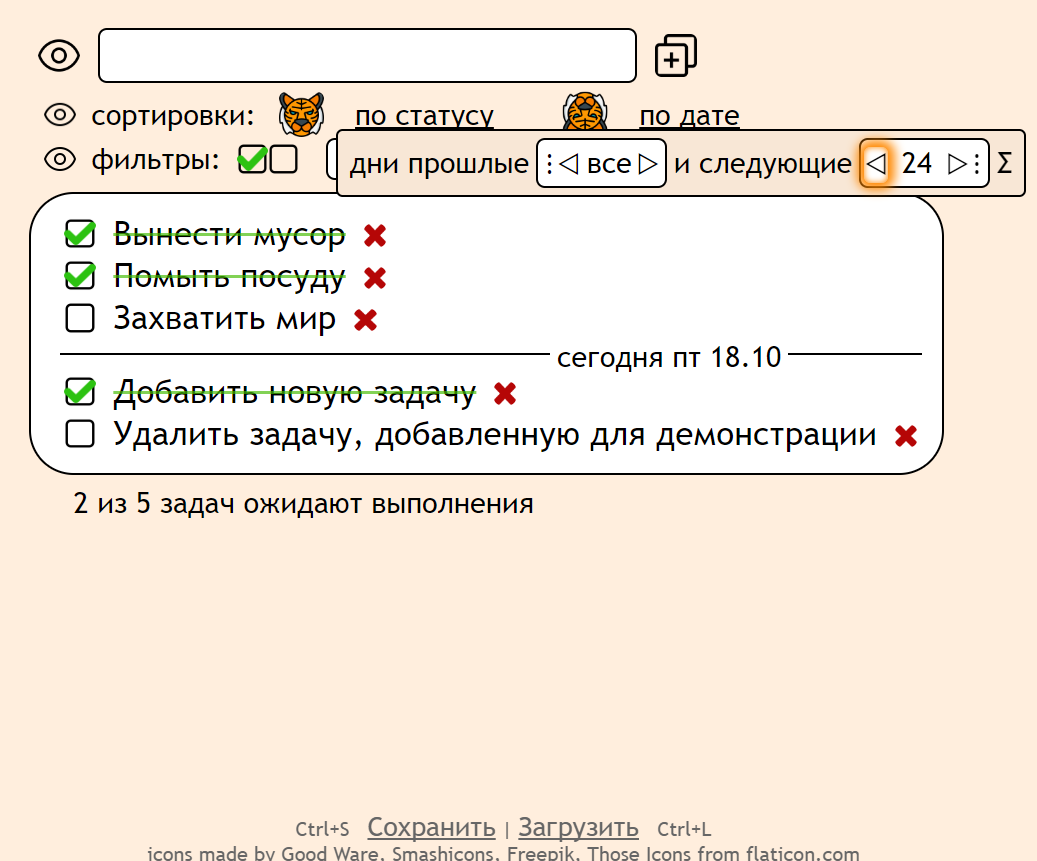The width and height of the screenshot is (1037, 861).
Task: Click the Сохранить link
Action: (431, 827)
